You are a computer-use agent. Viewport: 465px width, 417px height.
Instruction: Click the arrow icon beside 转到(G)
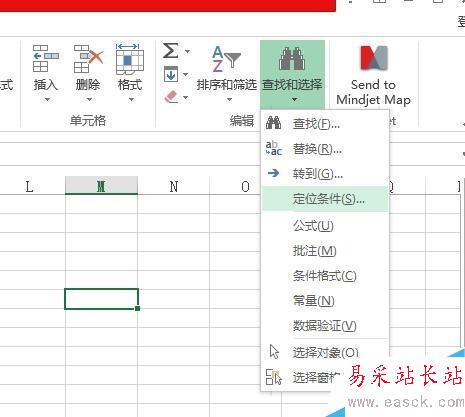pos(274,173)
